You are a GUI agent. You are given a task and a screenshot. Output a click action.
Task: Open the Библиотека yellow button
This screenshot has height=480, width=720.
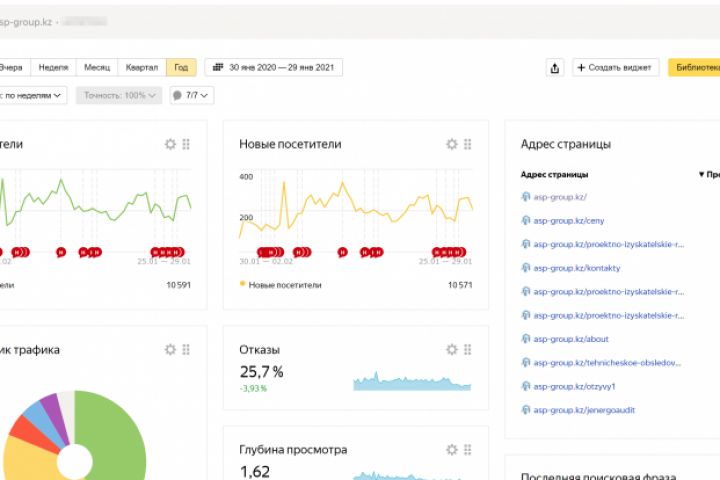694,68
